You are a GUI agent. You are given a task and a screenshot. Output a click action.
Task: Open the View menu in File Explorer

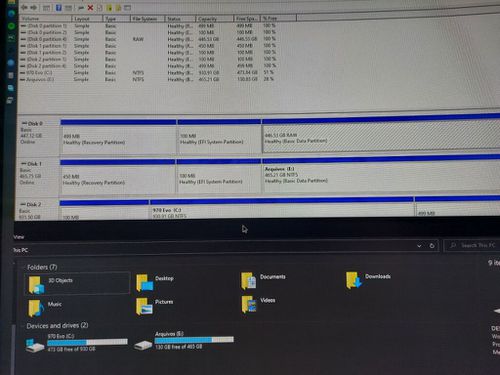pyautogui.click(x=19, y=237)
